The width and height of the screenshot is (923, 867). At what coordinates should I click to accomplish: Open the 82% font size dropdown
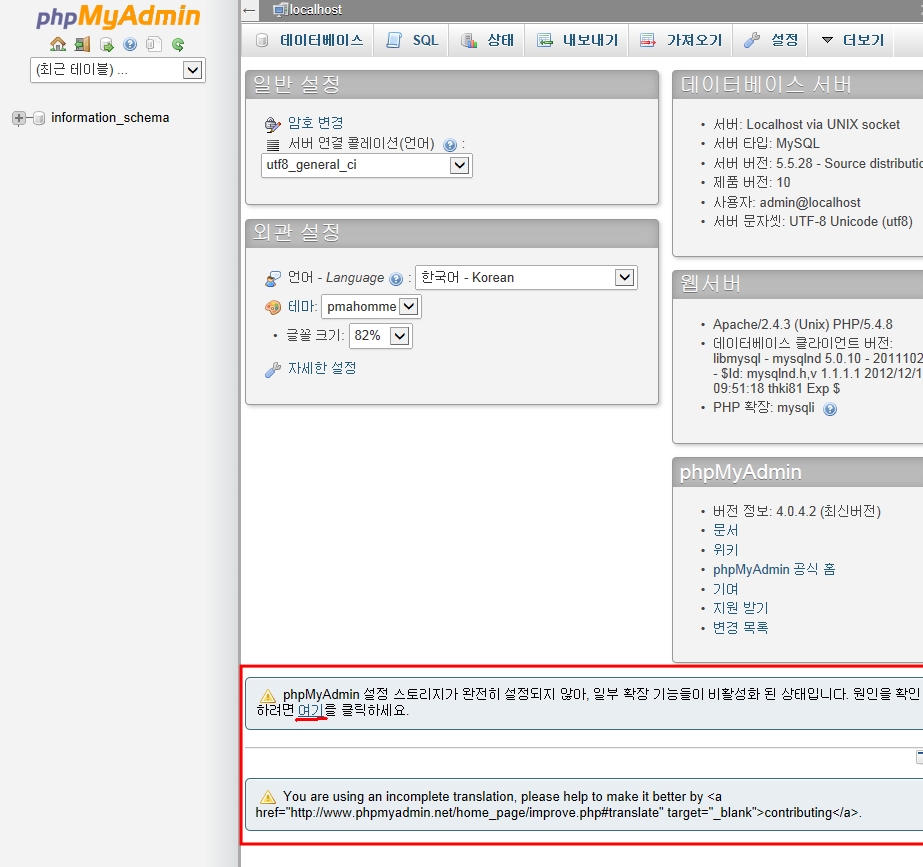pos(380,335)
